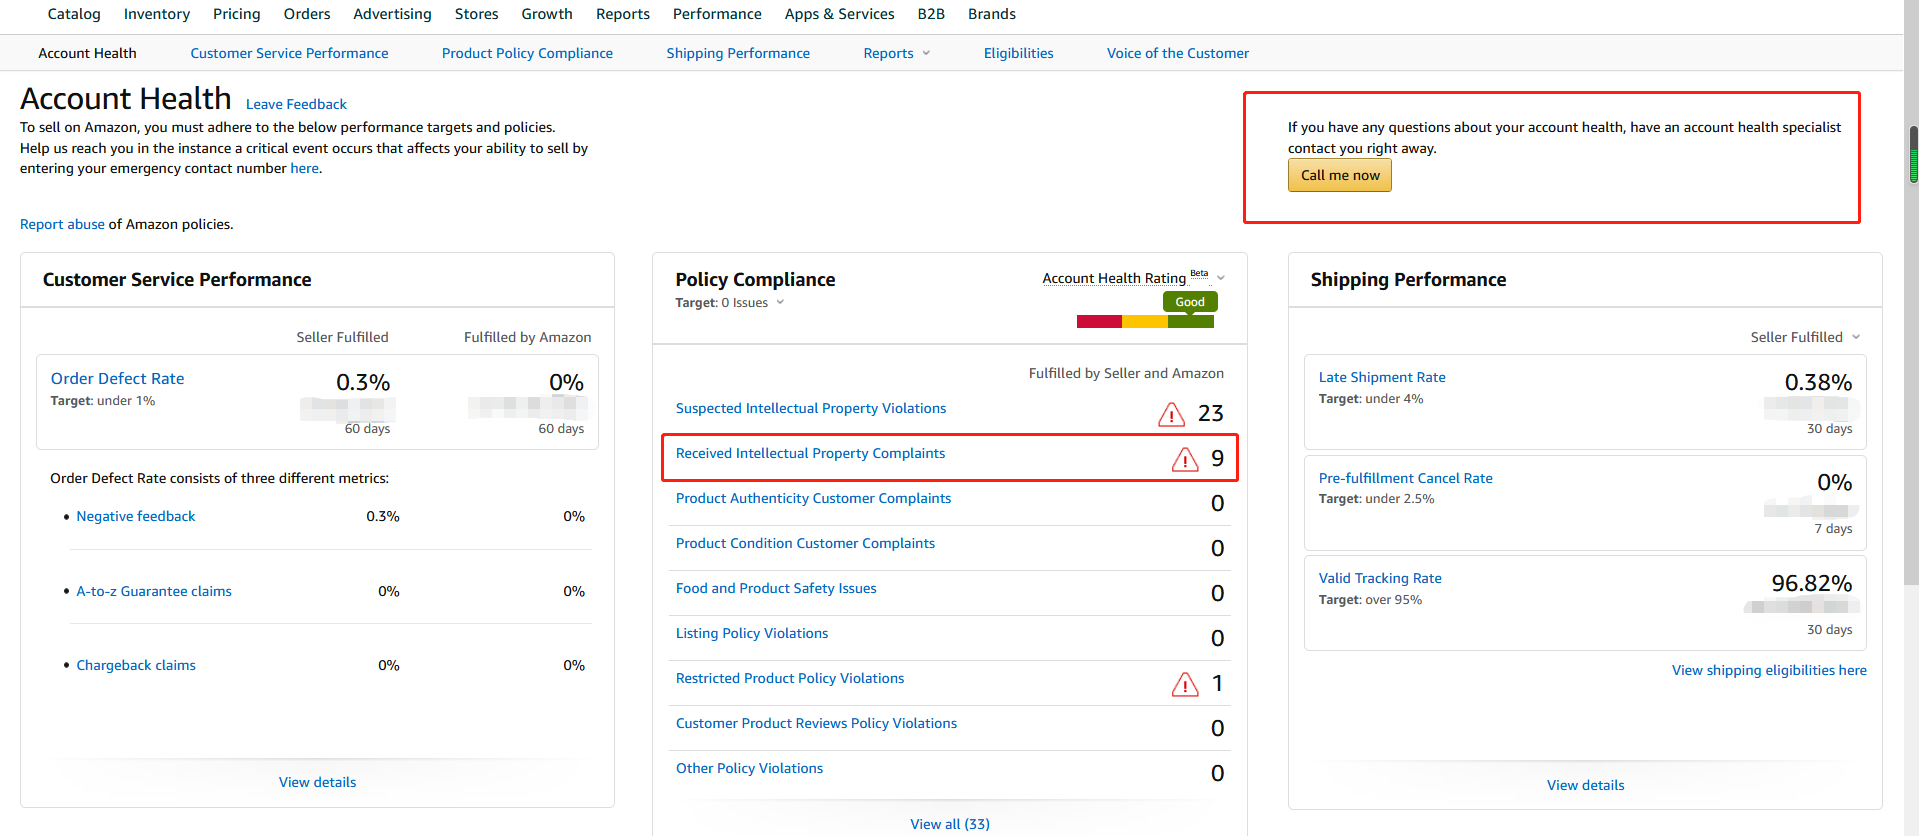
Task: Open Restricted Product Policy Violations link
Action: (790, 679)
